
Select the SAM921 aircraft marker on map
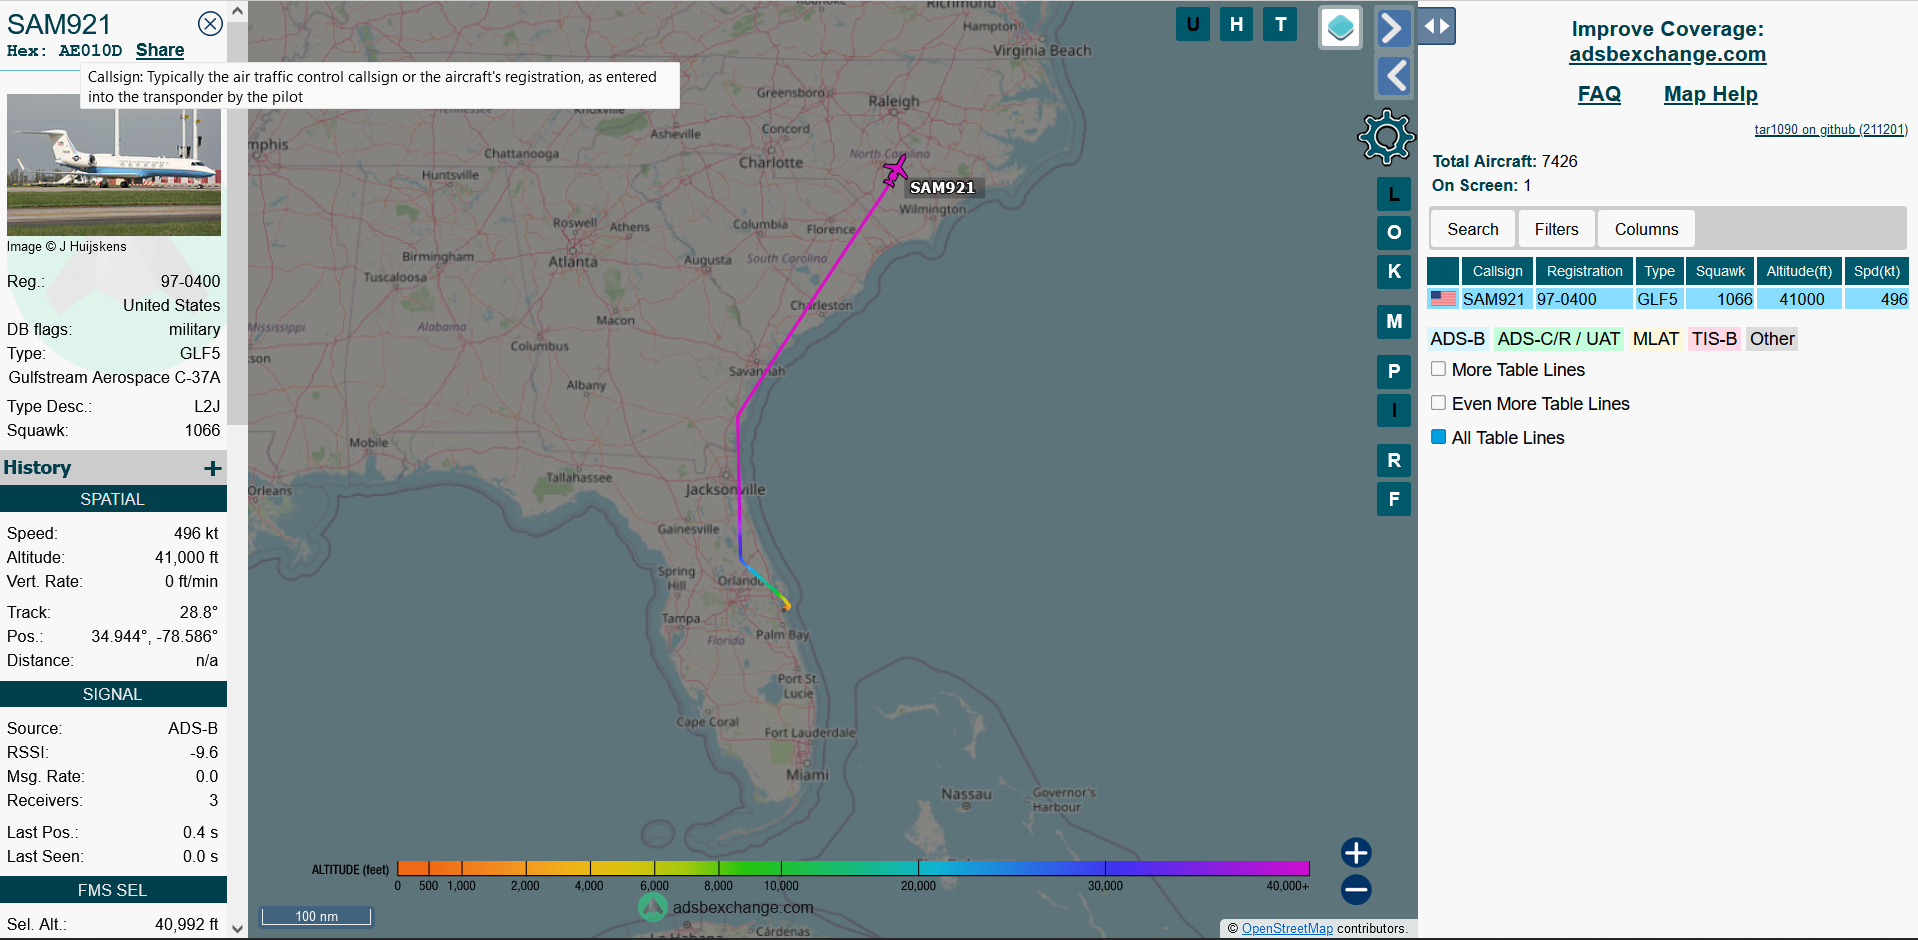click(895, 170)
